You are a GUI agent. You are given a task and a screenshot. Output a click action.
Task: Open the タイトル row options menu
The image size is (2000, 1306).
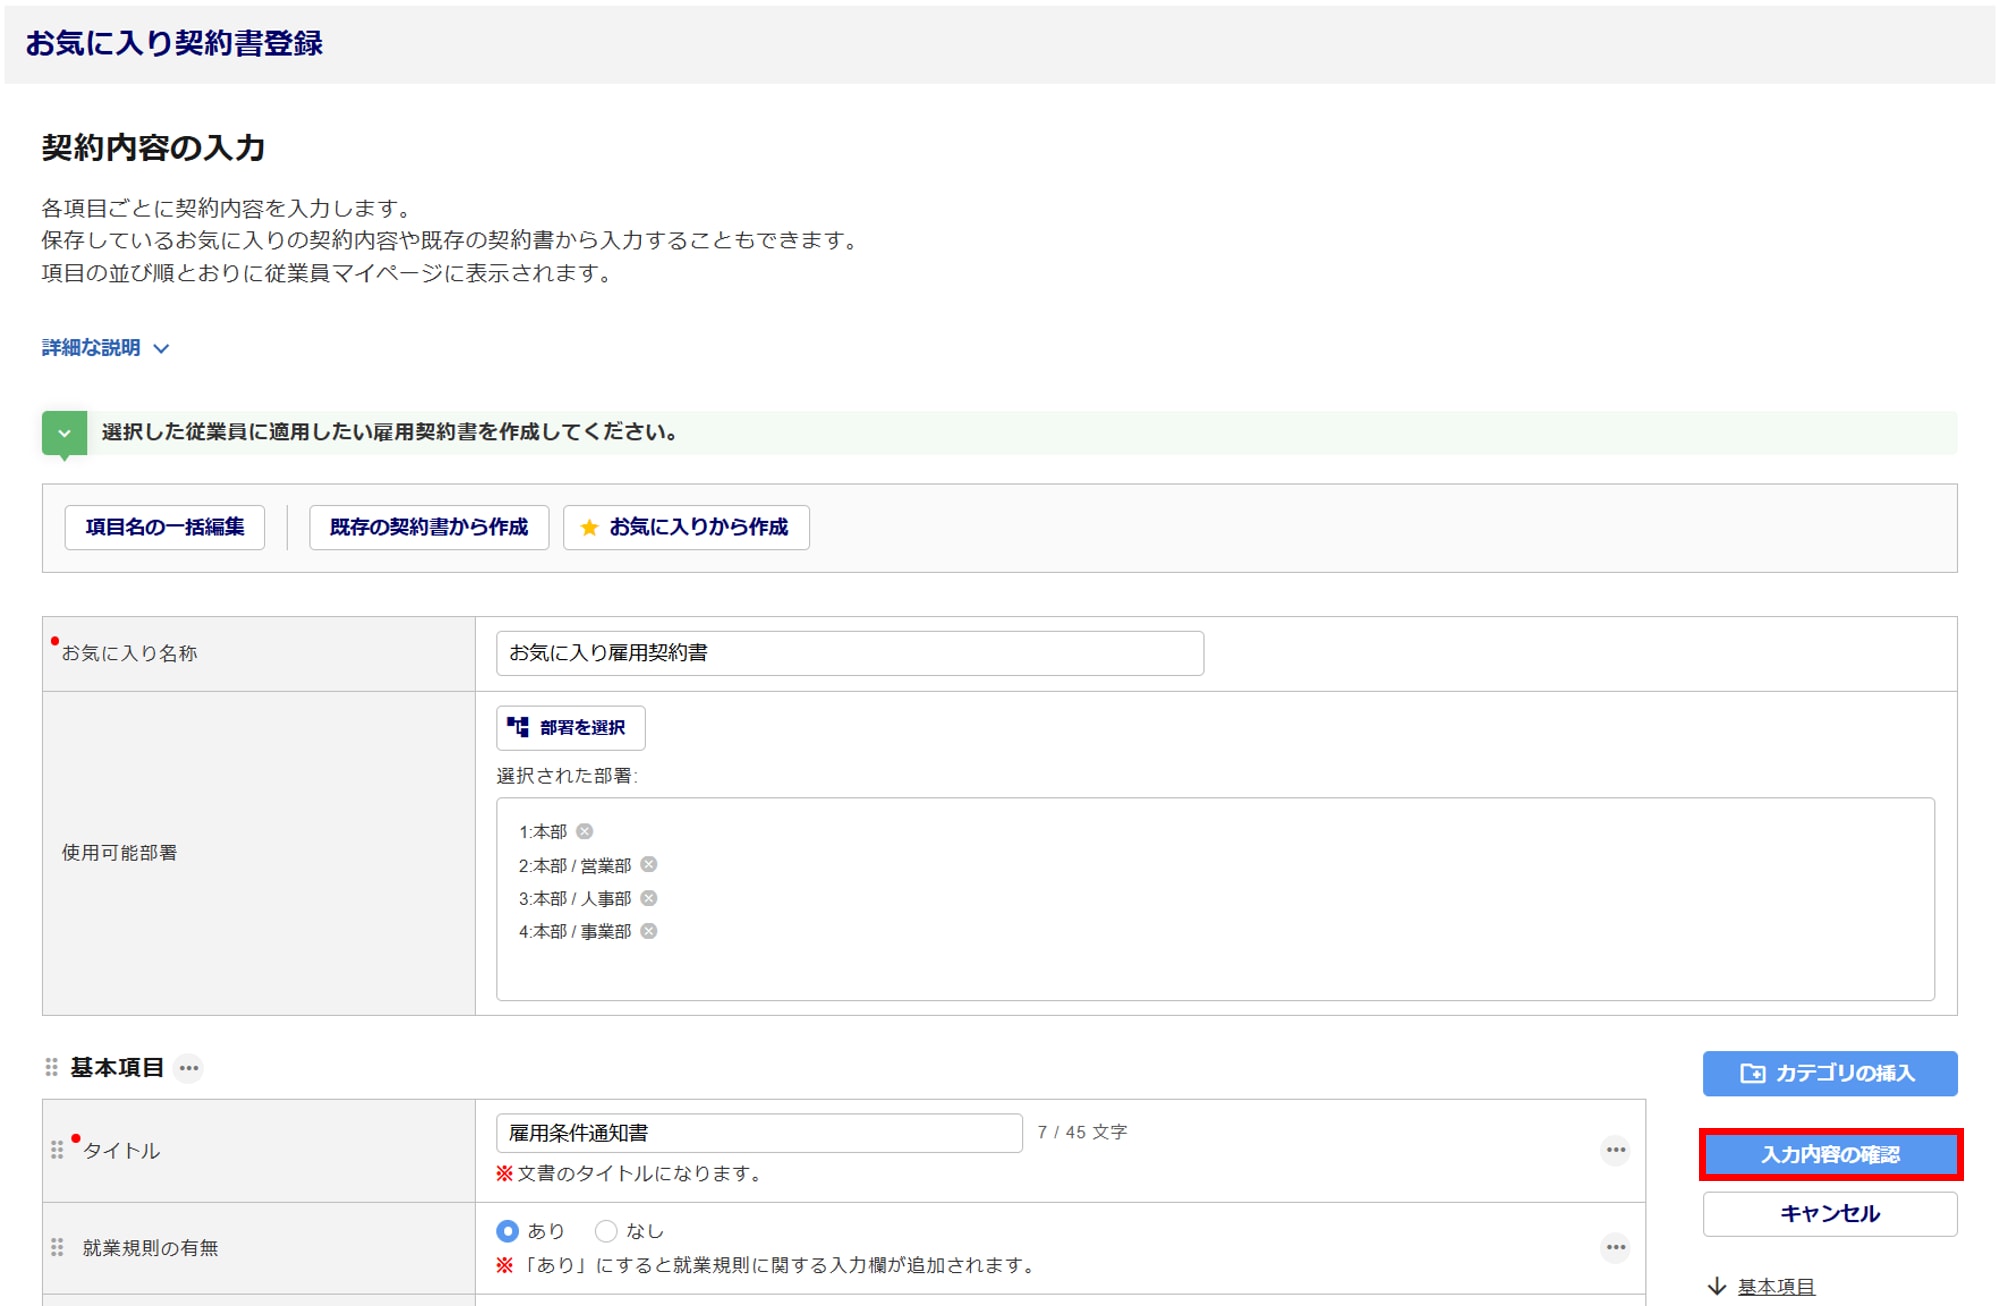[x=1615, y=1150]
